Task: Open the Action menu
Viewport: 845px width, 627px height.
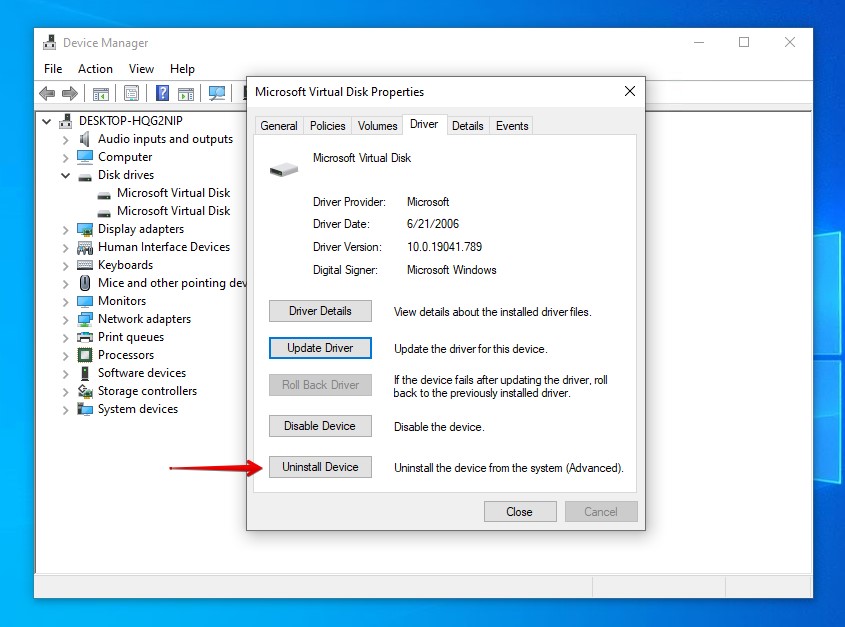Action: [x=95, y=69]
